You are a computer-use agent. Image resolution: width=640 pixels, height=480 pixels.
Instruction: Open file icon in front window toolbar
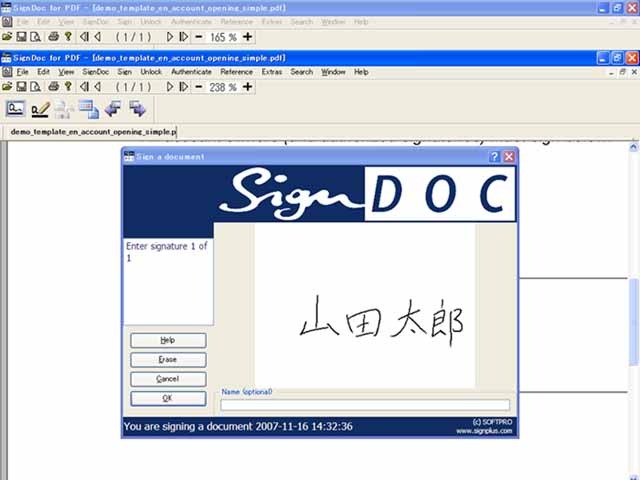pos(7,87)
